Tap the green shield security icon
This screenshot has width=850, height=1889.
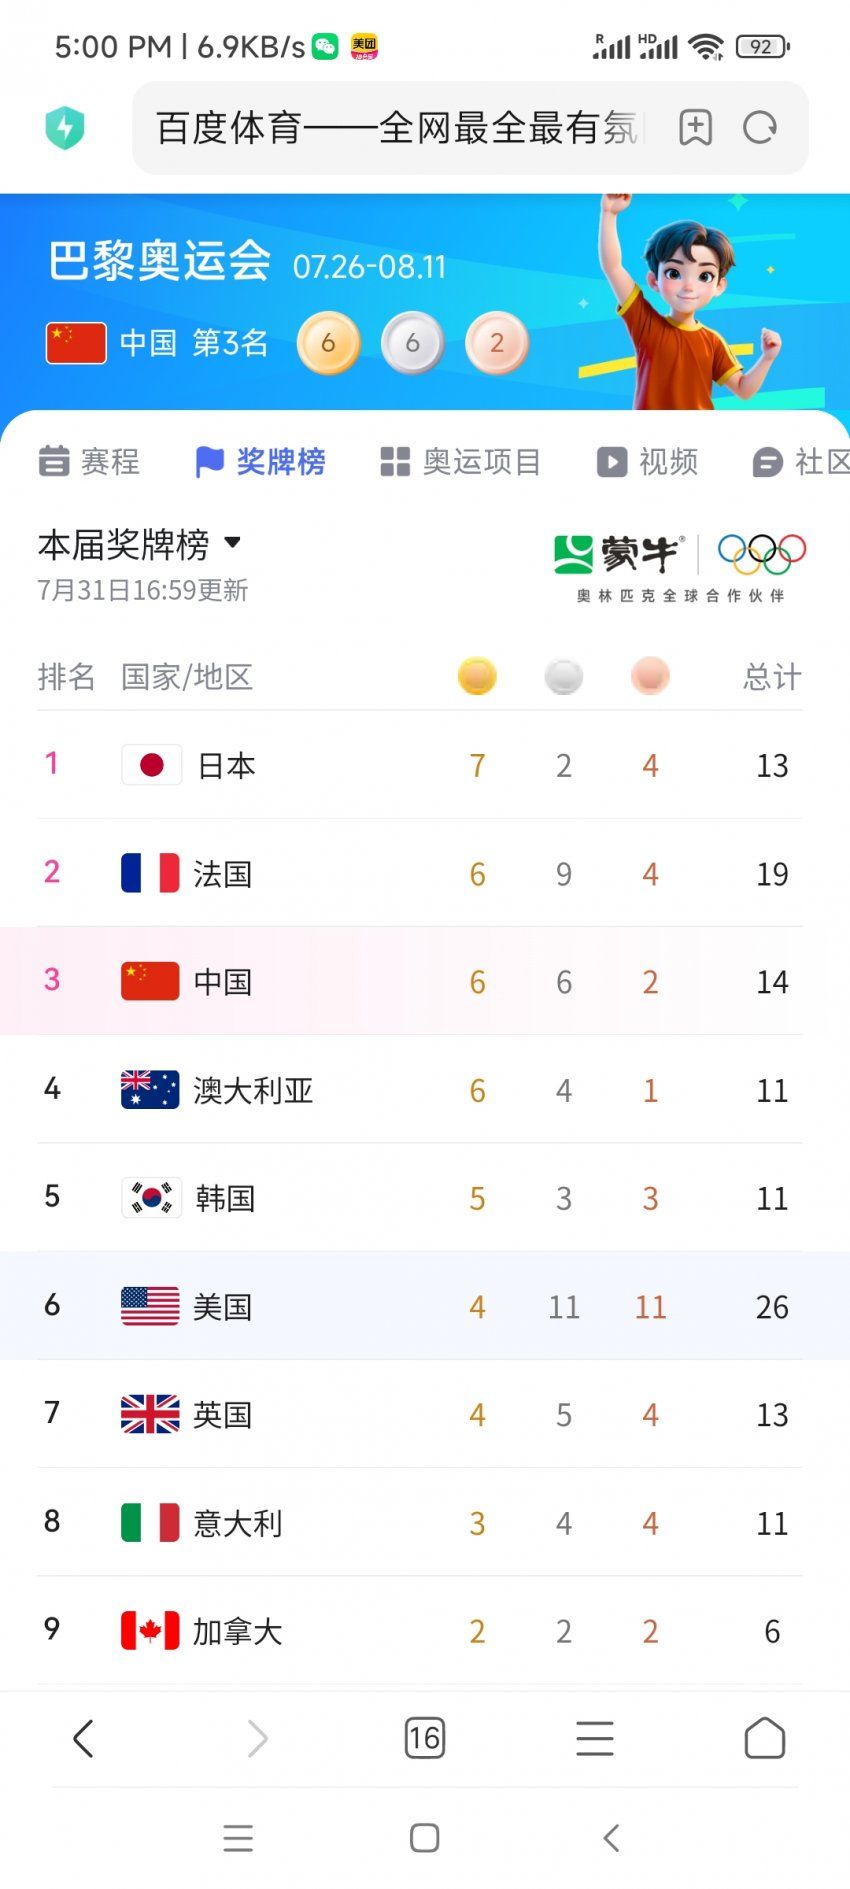(x=65, y=128)
